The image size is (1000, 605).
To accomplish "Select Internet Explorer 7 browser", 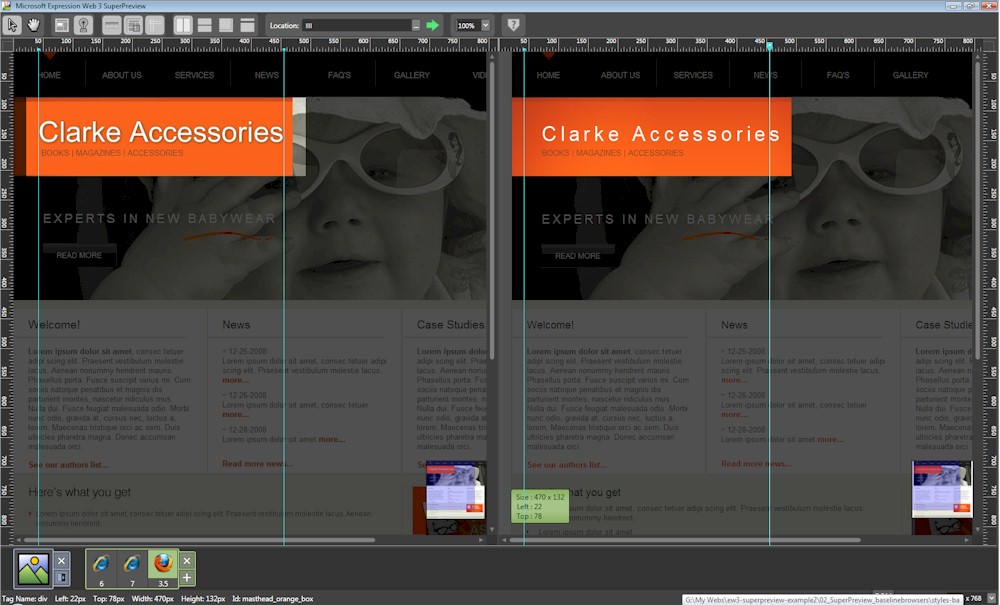I will [x=132, y=569].
